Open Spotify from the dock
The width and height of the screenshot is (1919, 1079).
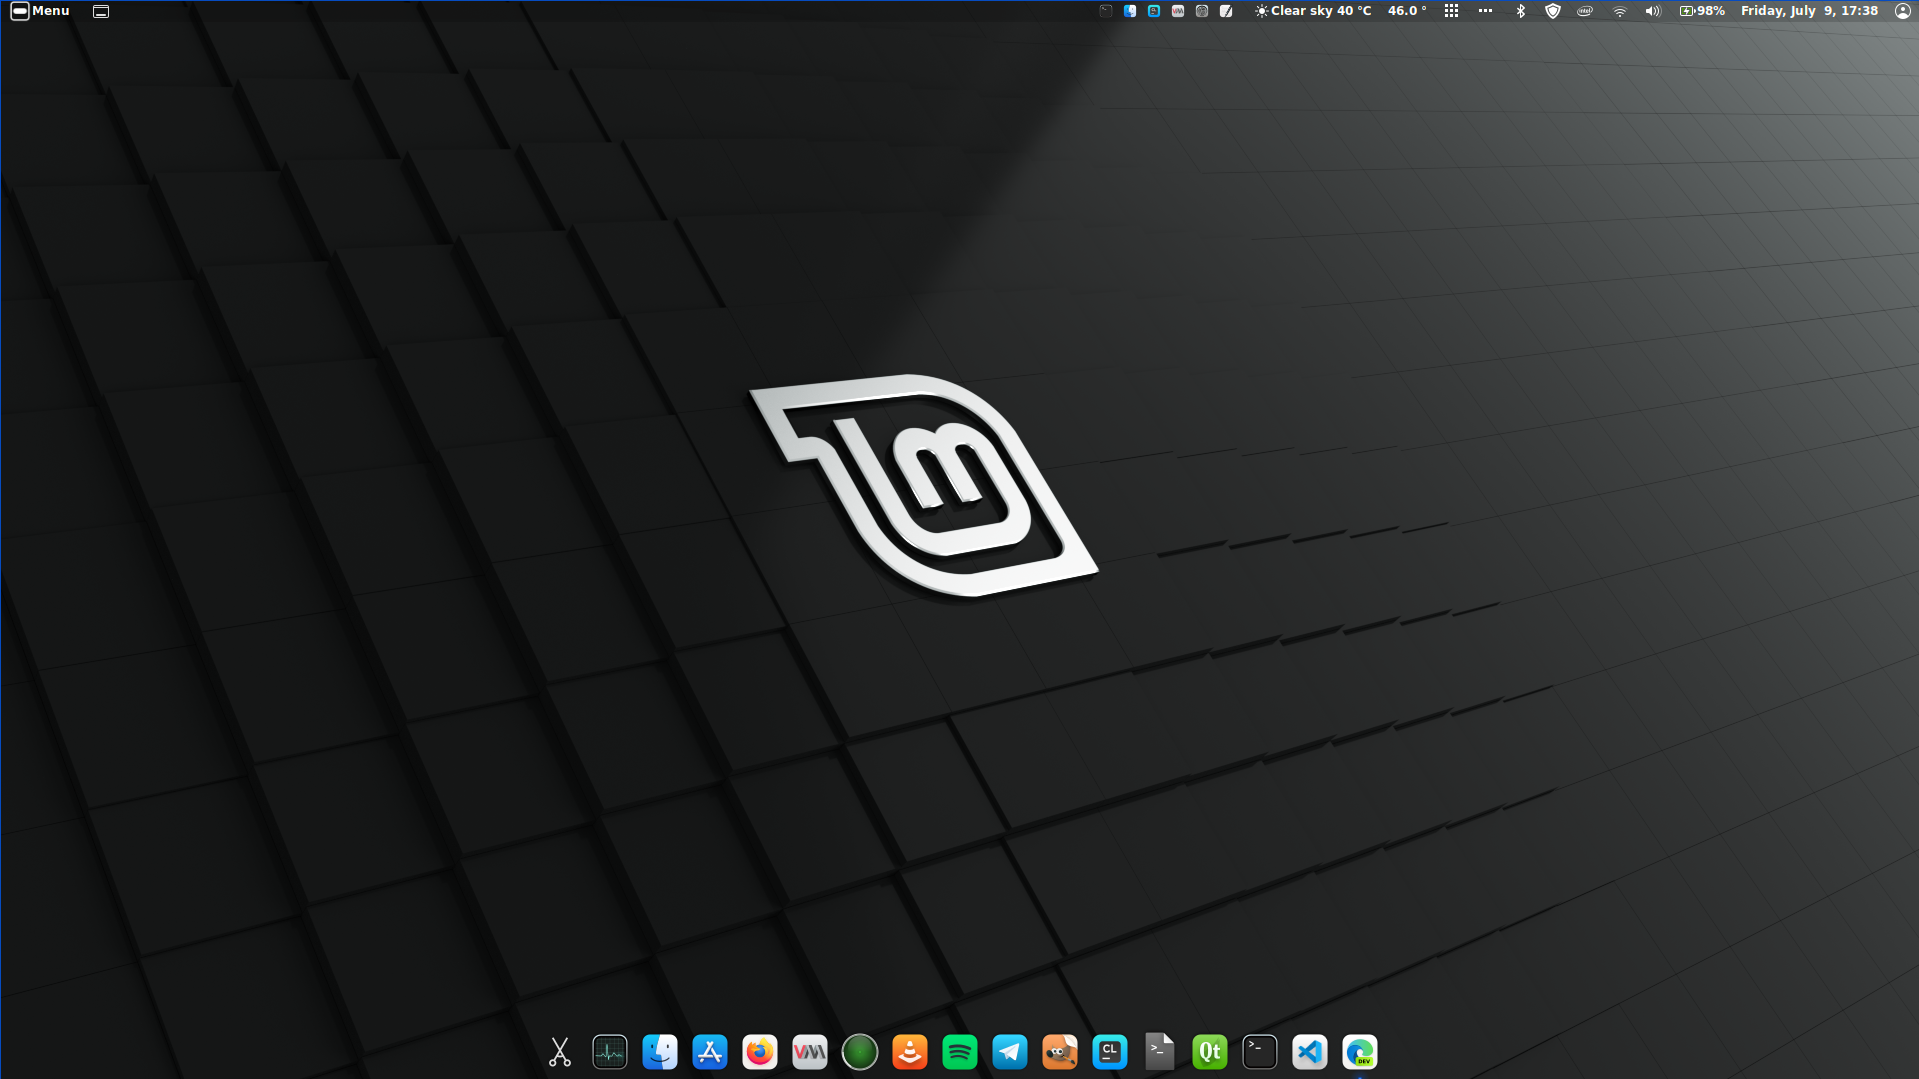pyautogui.click(x=960, y=1052)
